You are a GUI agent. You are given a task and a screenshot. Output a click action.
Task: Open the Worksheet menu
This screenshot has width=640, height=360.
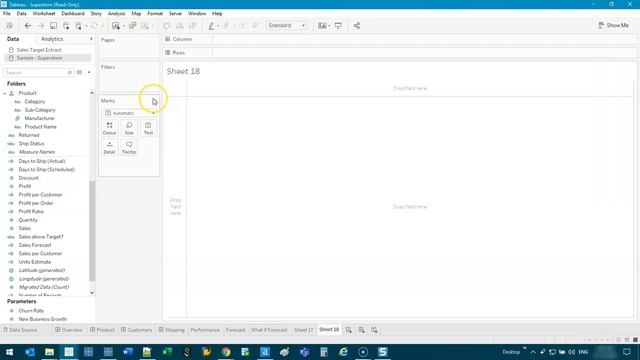point(44,13)
